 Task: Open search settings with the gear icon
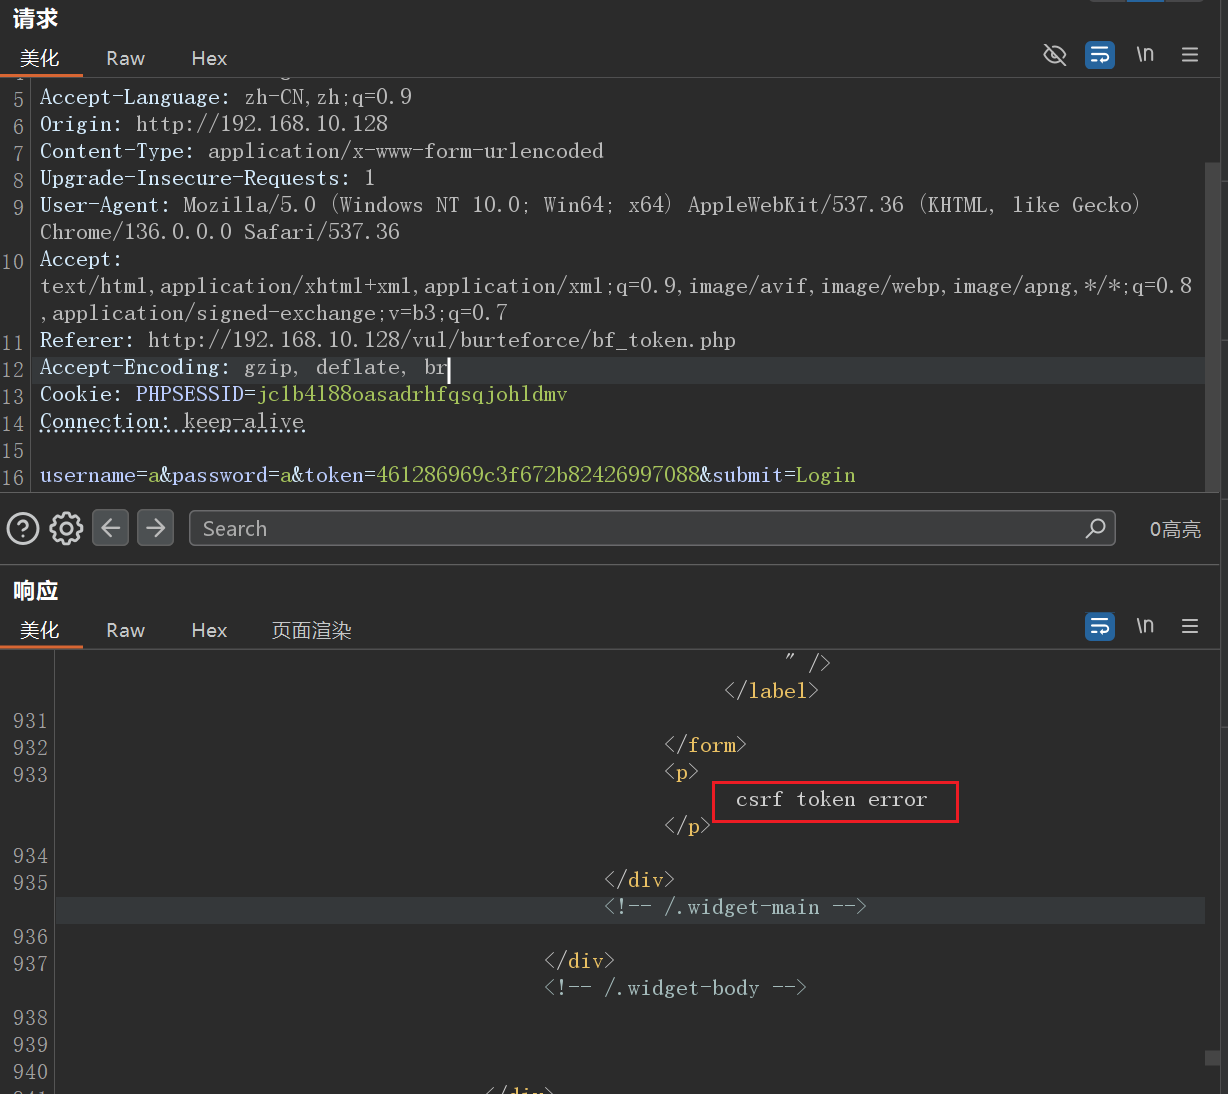[x=66, y=528]
